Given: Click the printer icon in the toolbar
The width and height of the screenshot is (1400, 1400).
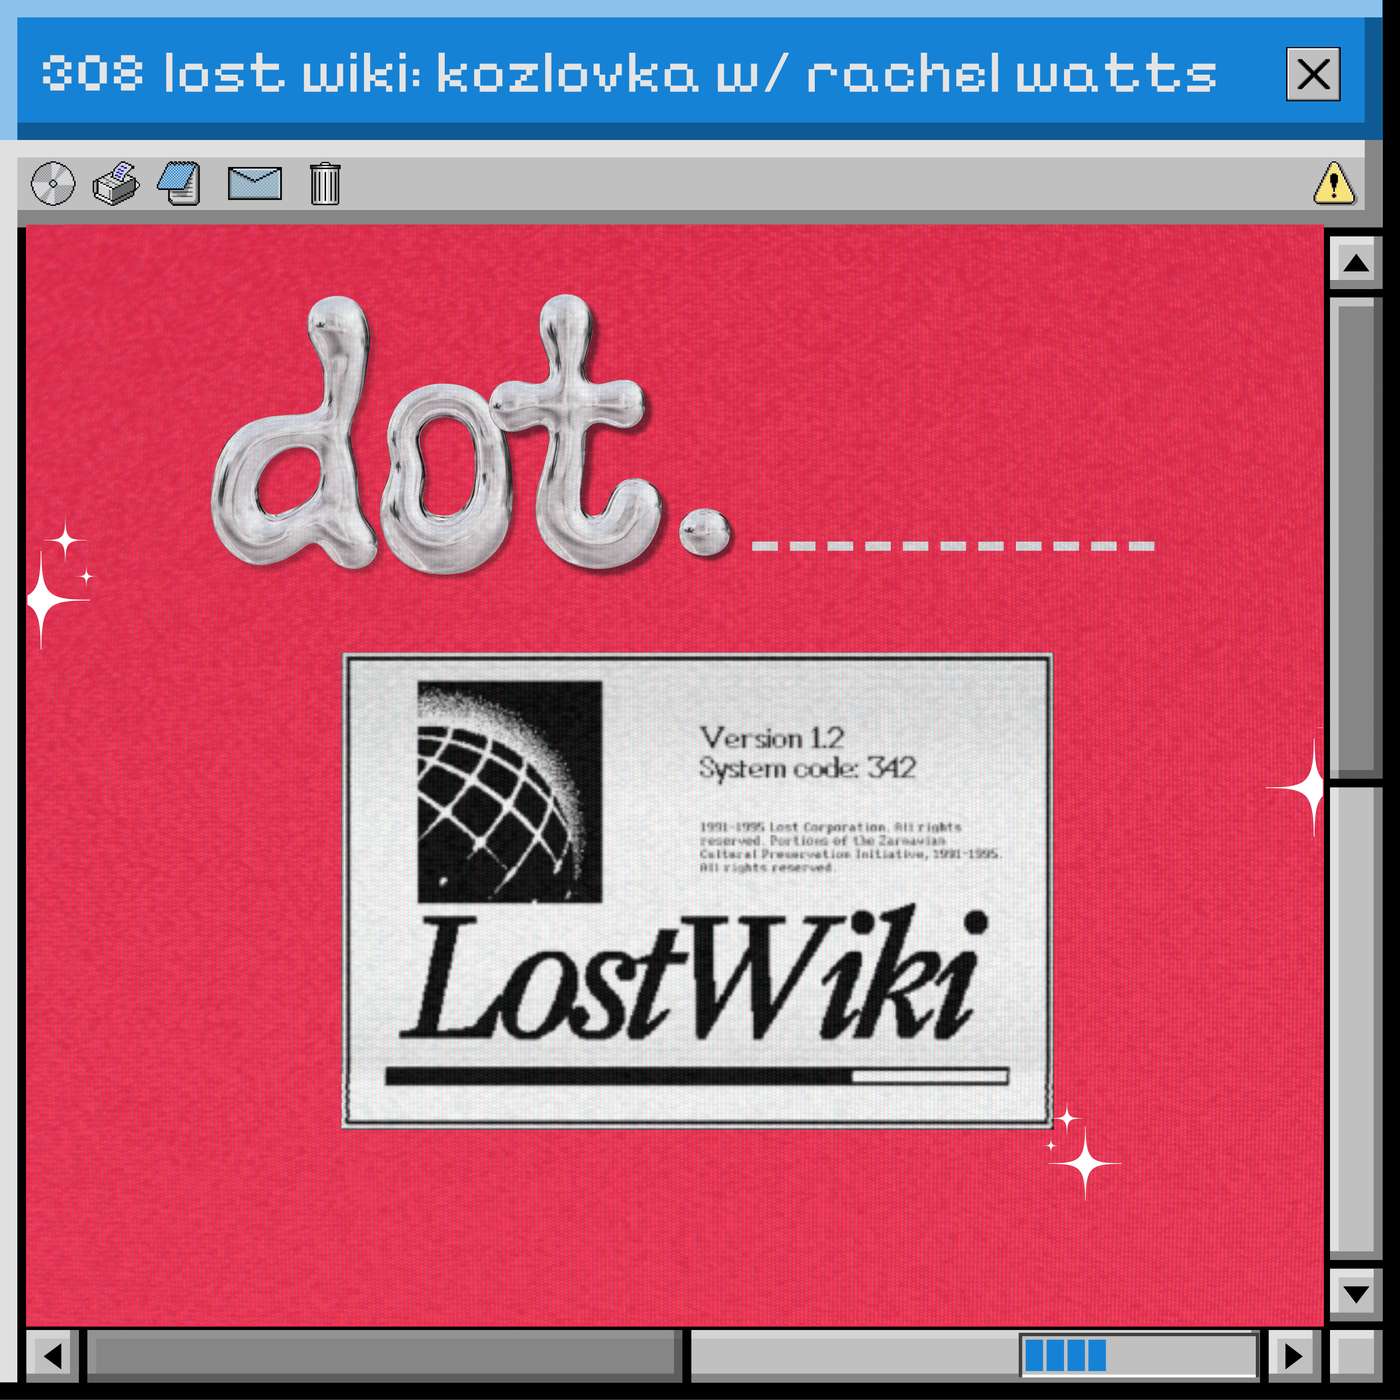Looking at the screenshot, I should [116, 184].
